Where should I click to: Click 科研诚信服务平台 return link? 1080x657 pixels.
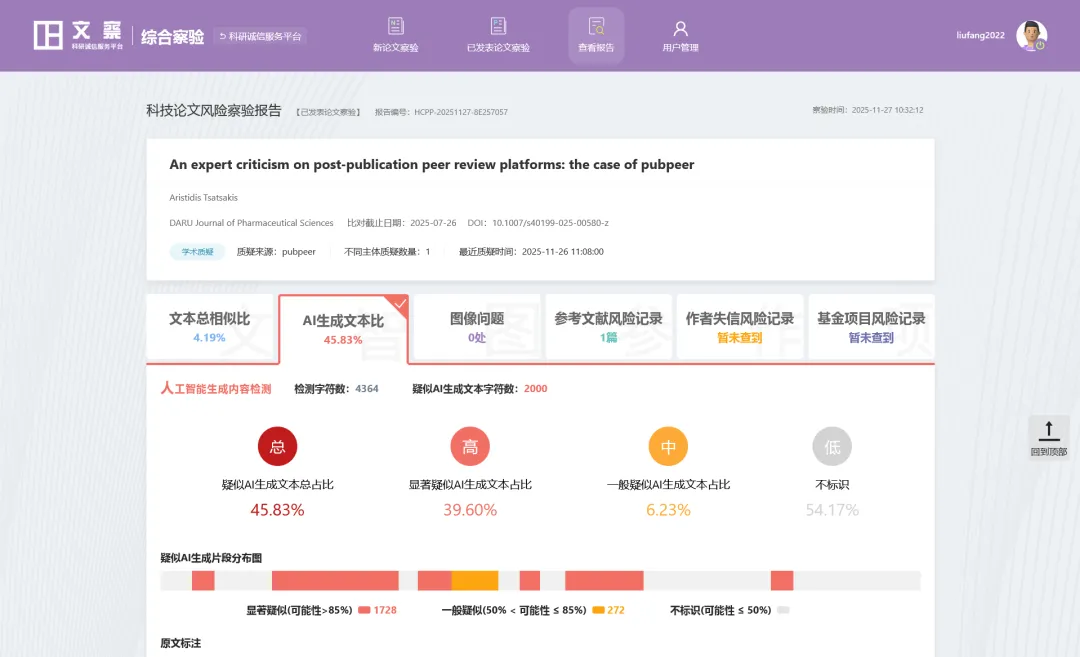pos(260,36)
